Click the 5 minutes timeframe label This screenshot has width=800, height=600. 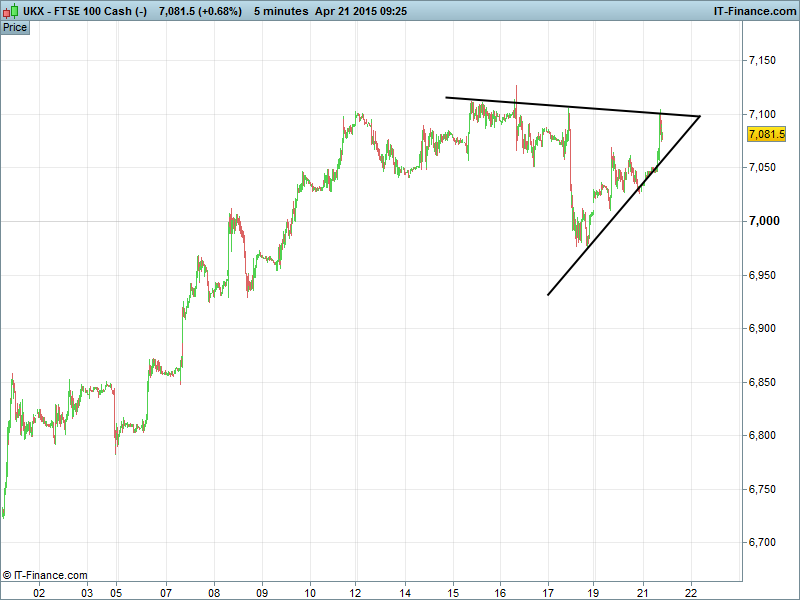coord(282,11)
